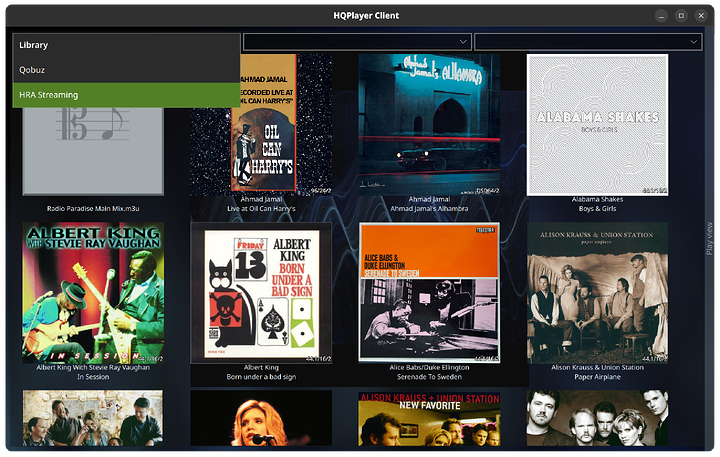Select the HRA Streaming option
The height and width of the screenshot is (457, 720).
(x=126, y=95)
